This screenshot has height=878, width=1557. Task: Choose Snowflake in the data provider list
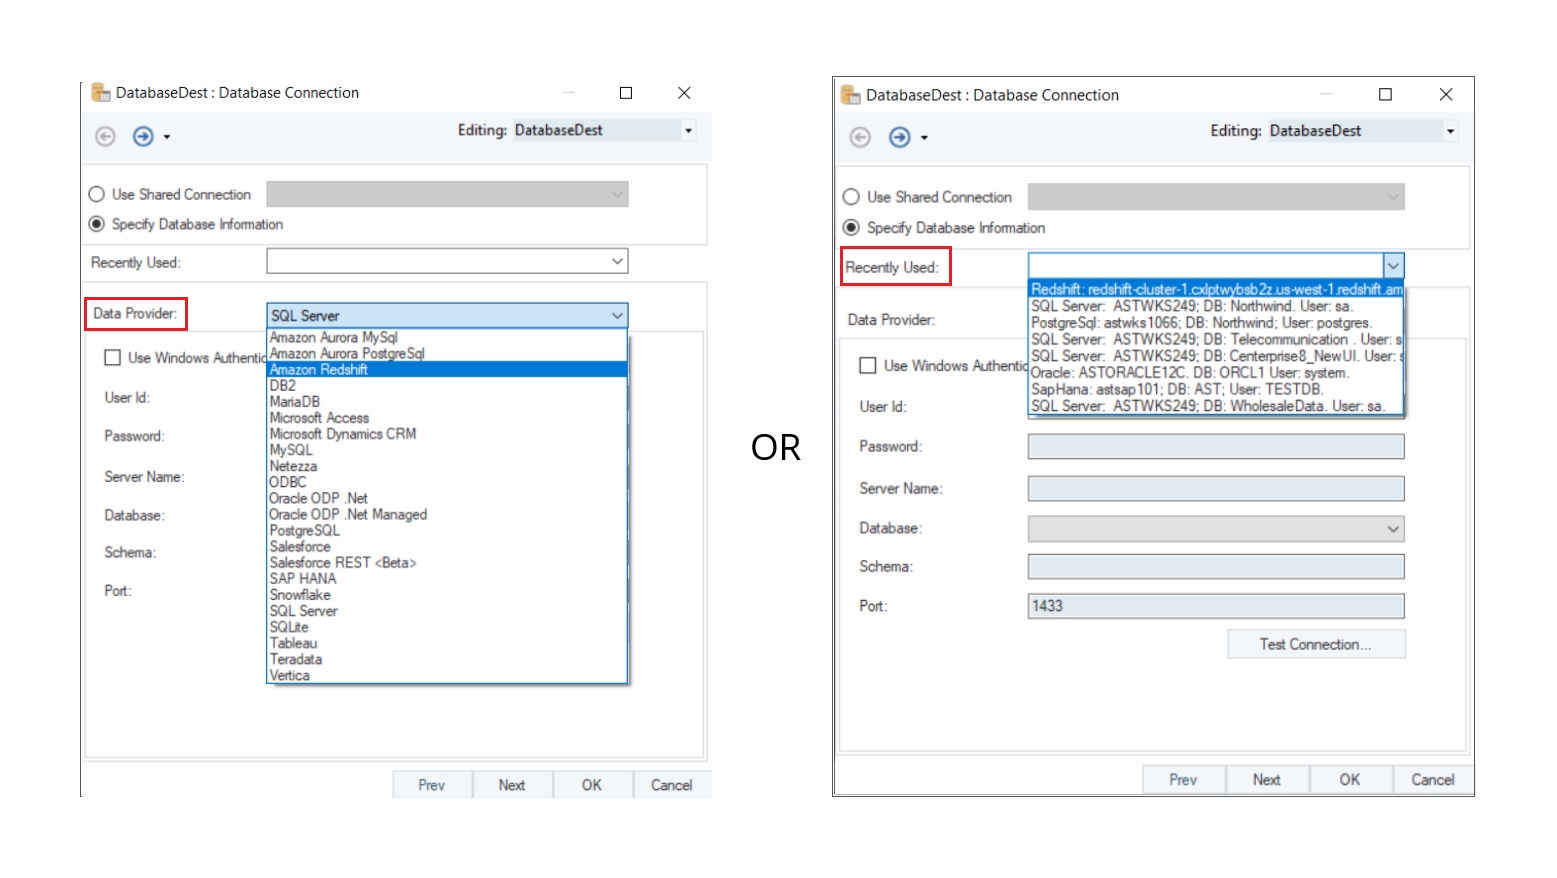tap(300, 595)
